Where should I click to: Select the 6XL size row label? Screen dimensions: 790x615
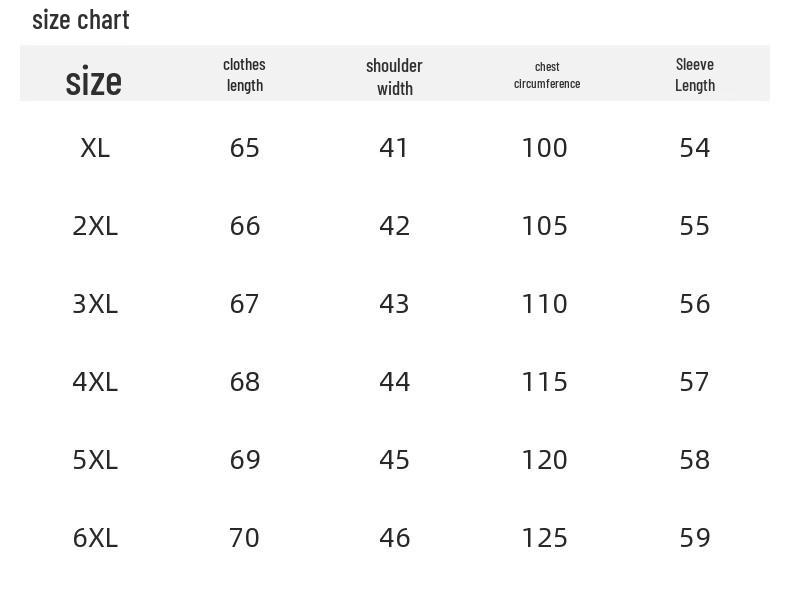[x=95, y=538]
